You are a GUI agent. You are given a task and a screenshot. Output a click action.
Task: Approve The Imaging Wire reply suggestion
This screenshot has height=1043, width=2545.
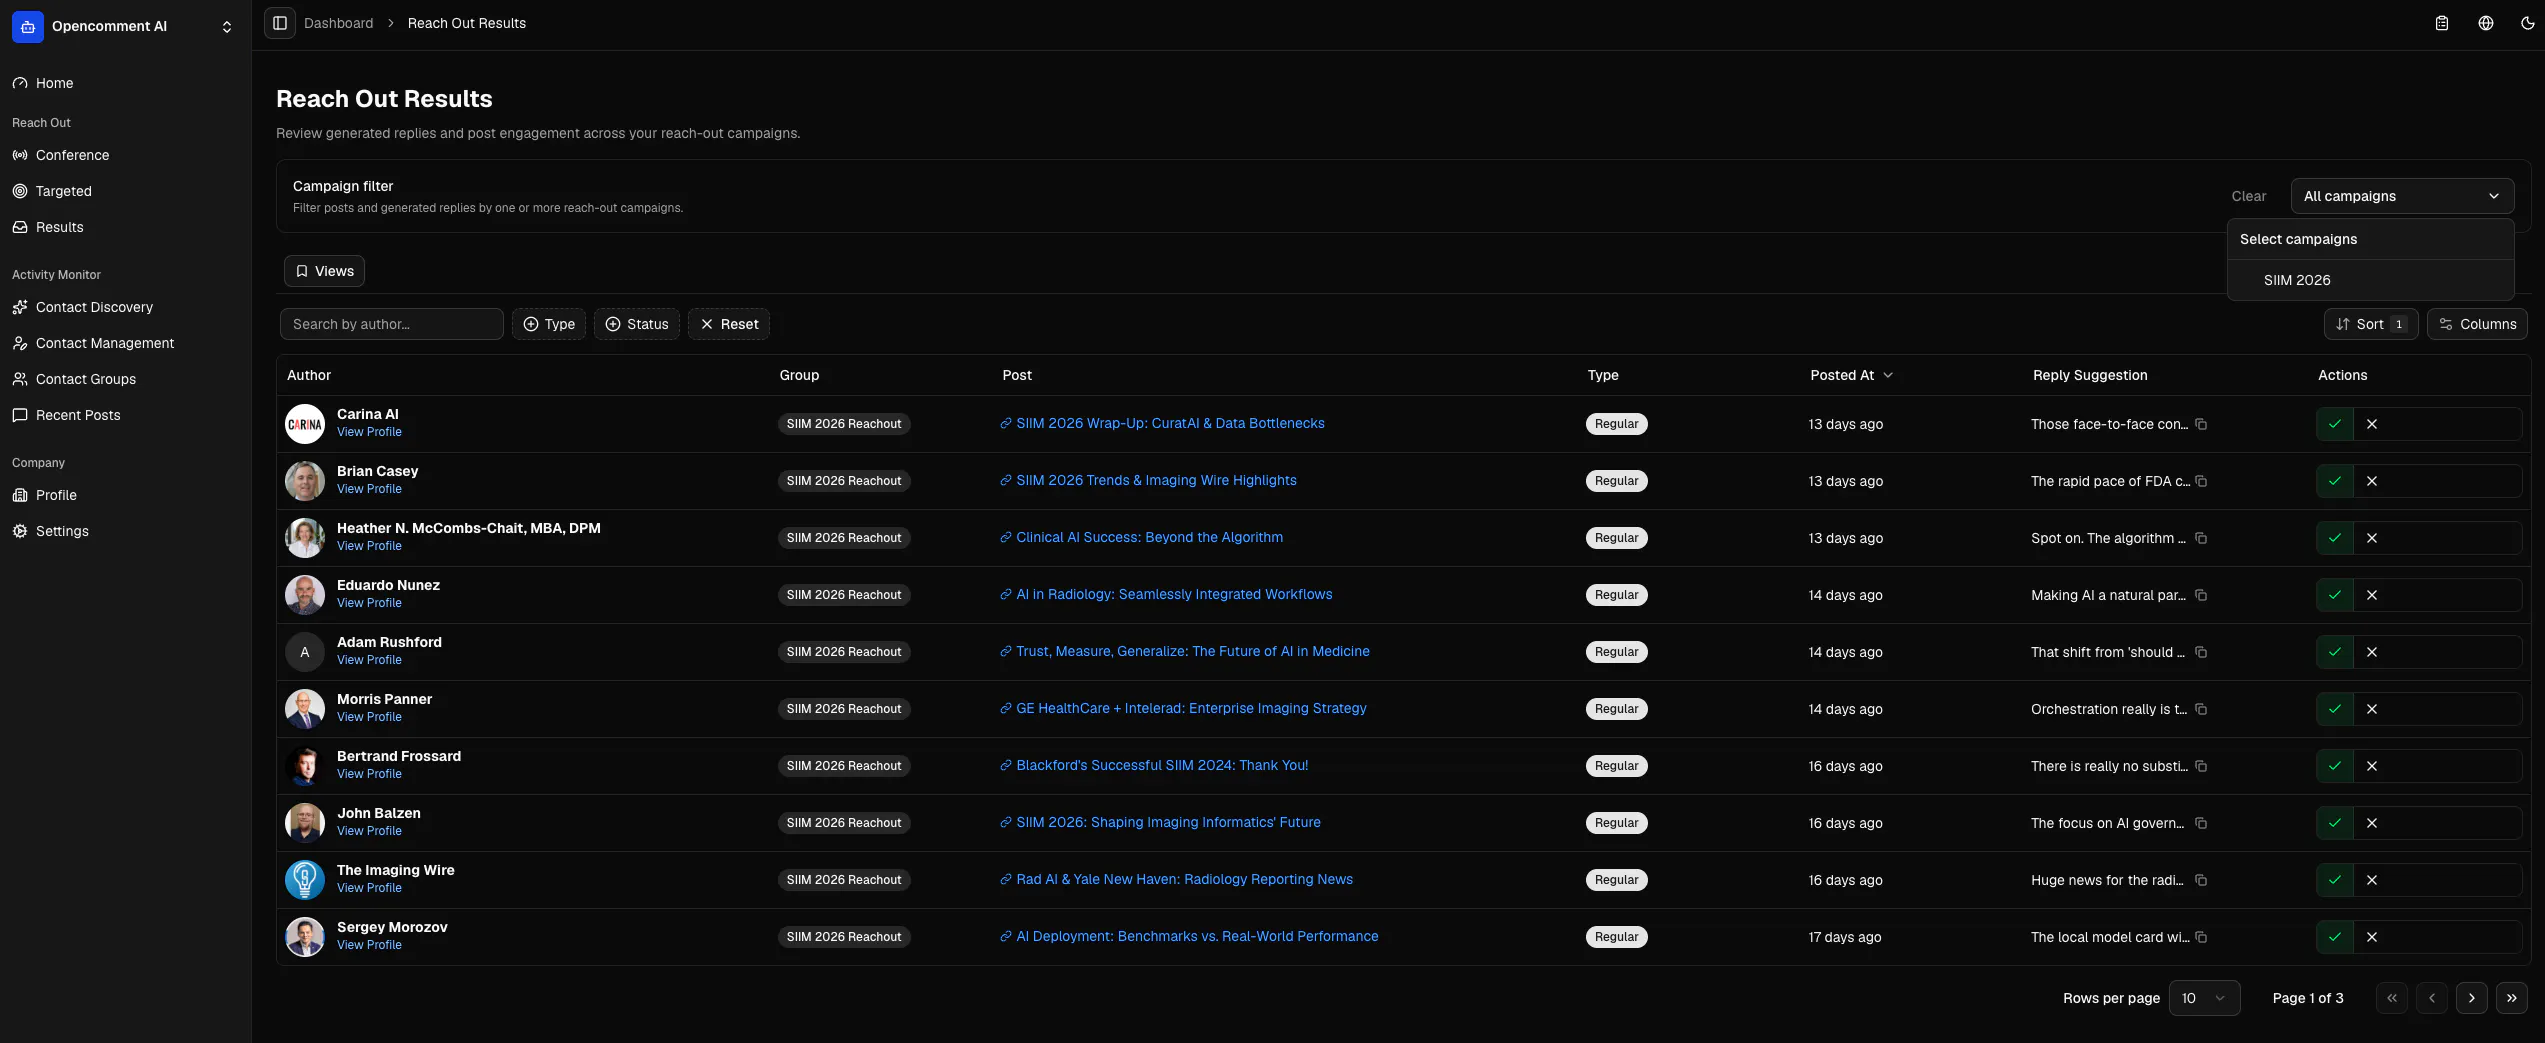point(2335,880)
